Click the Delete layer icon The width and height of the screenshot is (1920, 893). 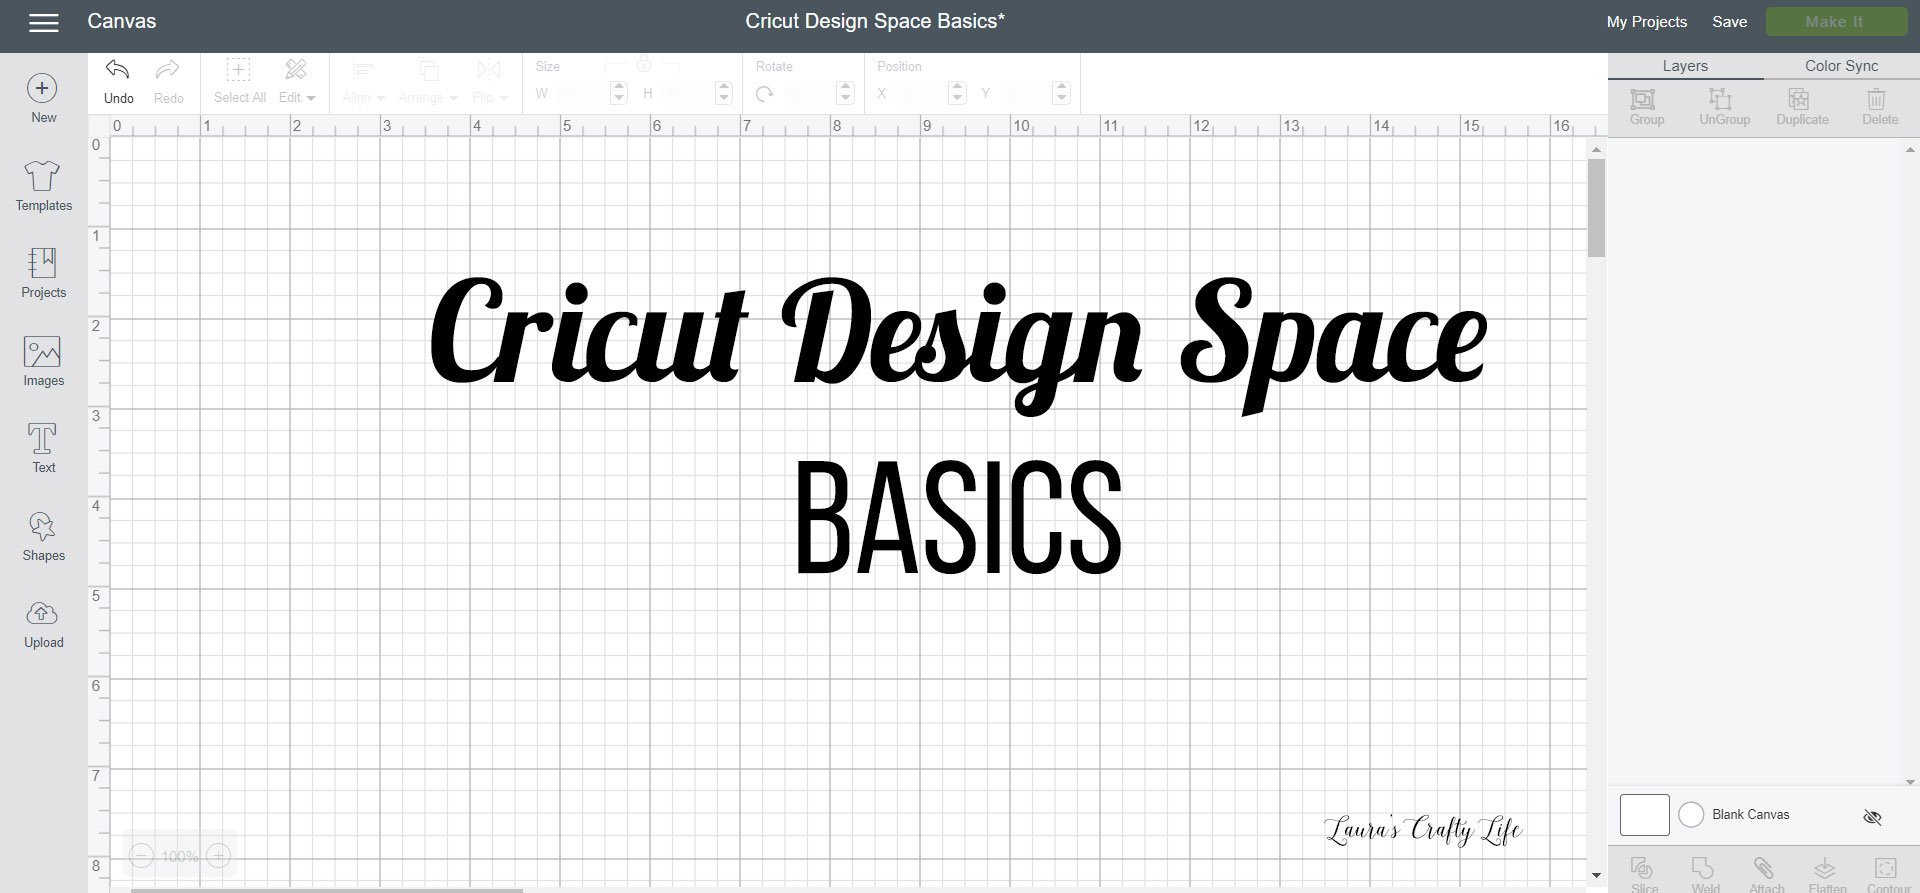(1879, 107)
